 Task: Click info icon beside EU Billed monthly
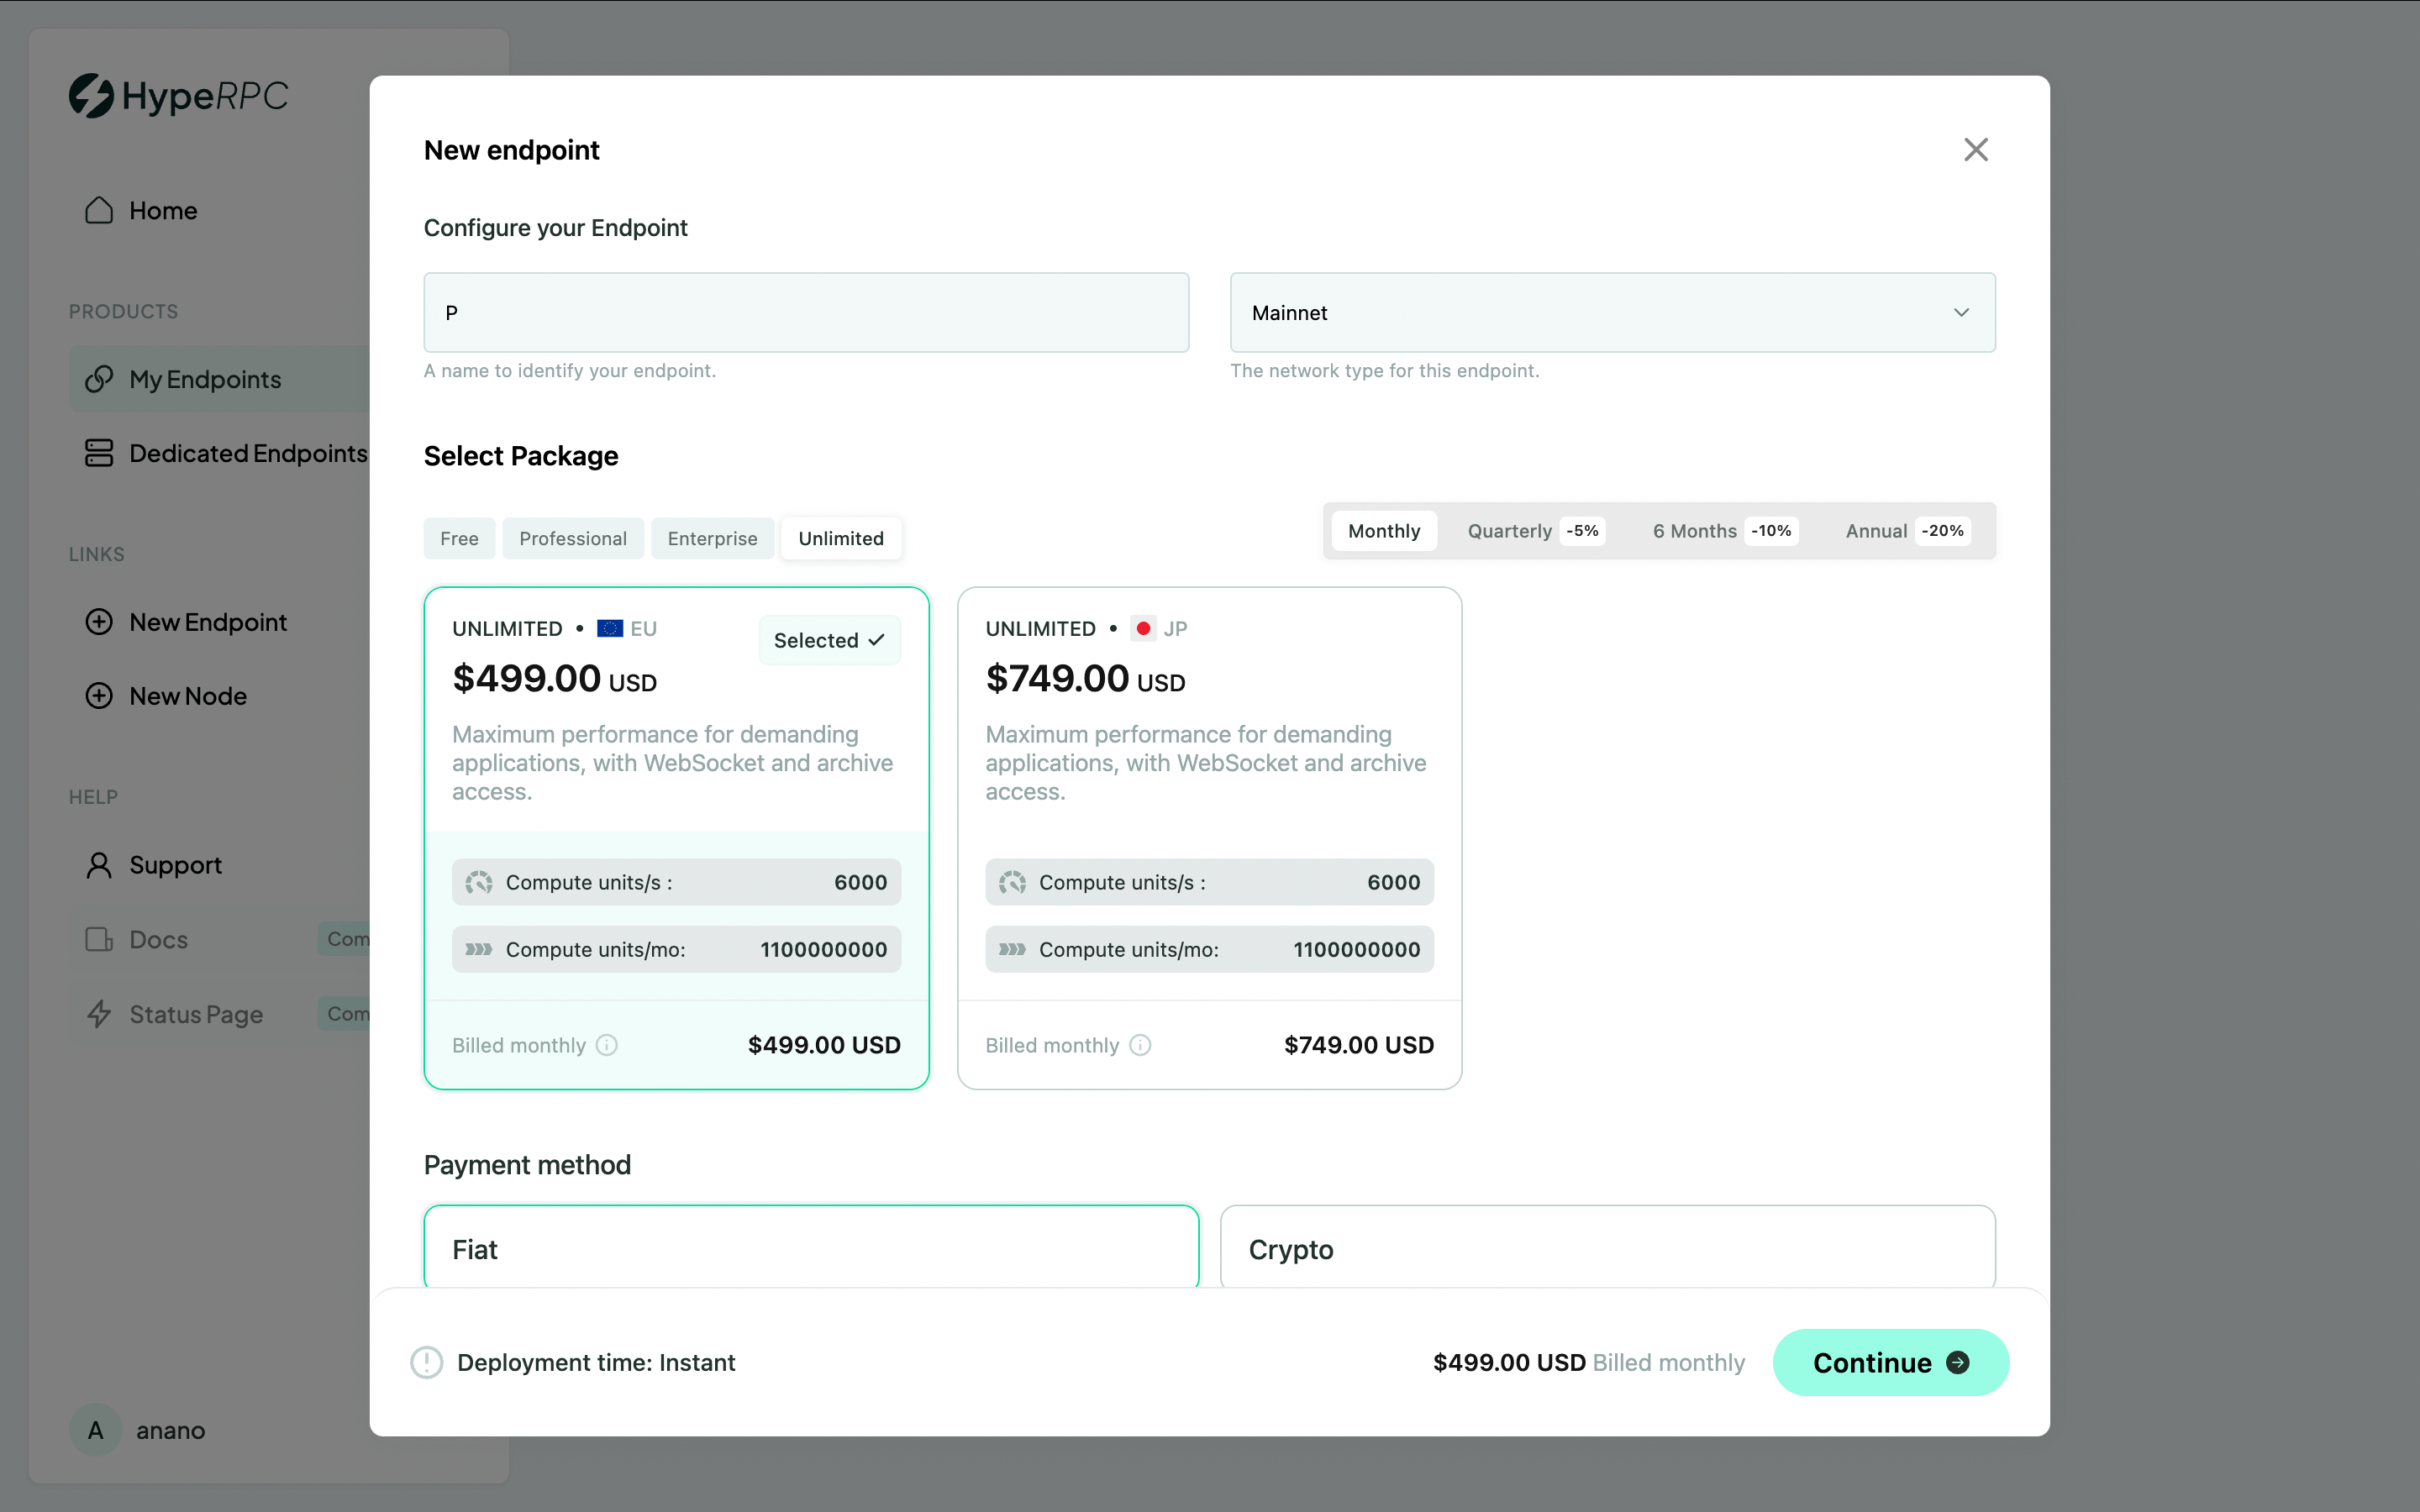pyautogui.click(x=607, y=1045)
